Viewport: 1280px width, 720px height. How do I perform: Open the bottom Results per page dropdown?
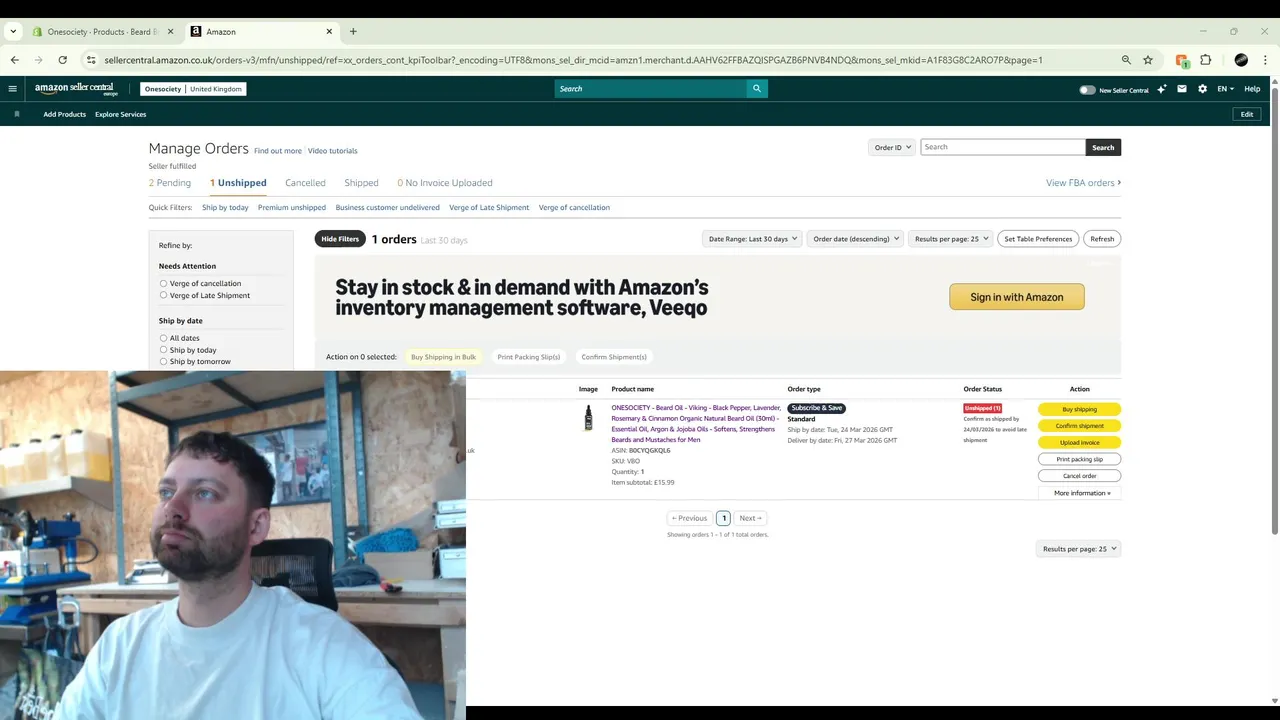click(1078, 549)
